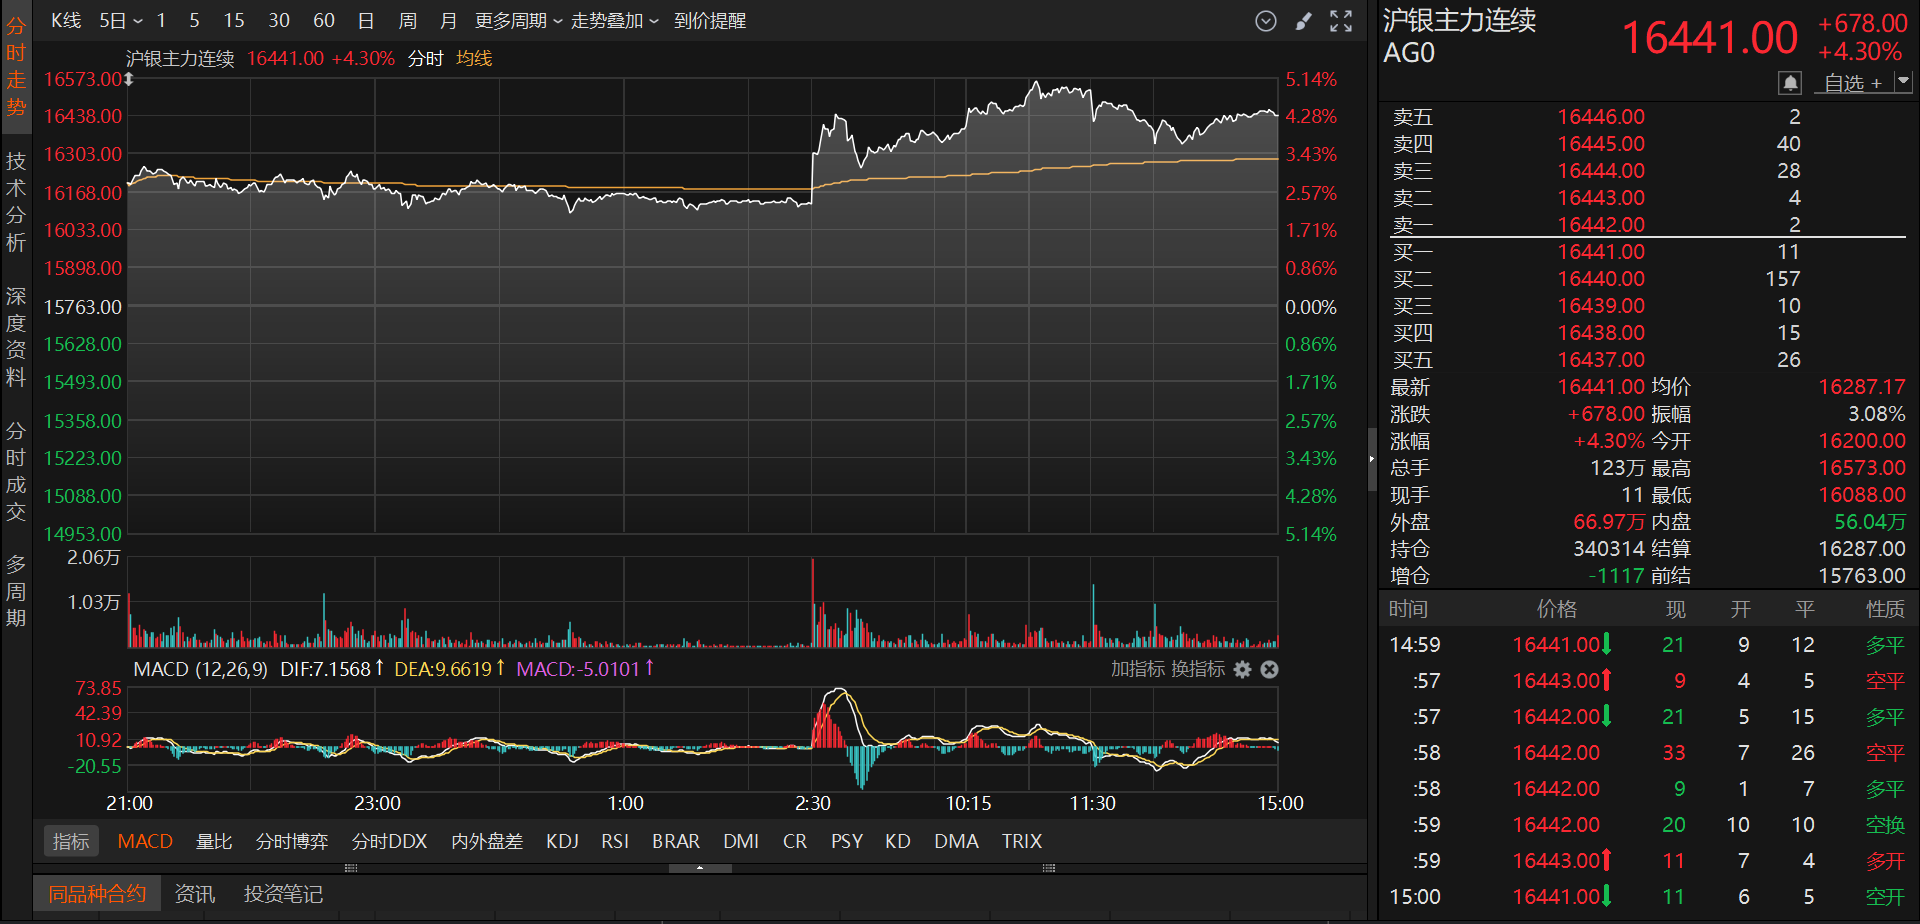The image size is (1920, 924).
Task: Select the 15:00 trade row
Action: coord(1647,897)
